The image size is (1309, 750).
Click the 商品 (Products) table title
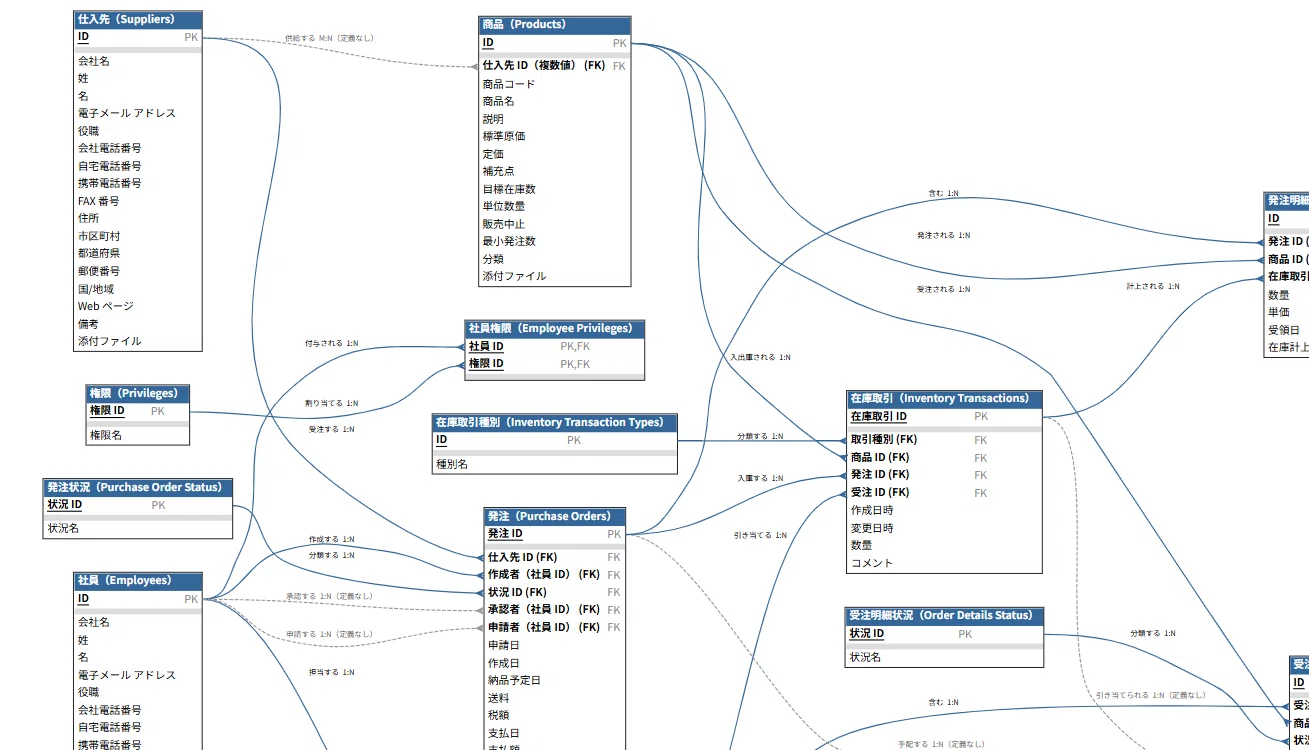[x=555, y=24]
